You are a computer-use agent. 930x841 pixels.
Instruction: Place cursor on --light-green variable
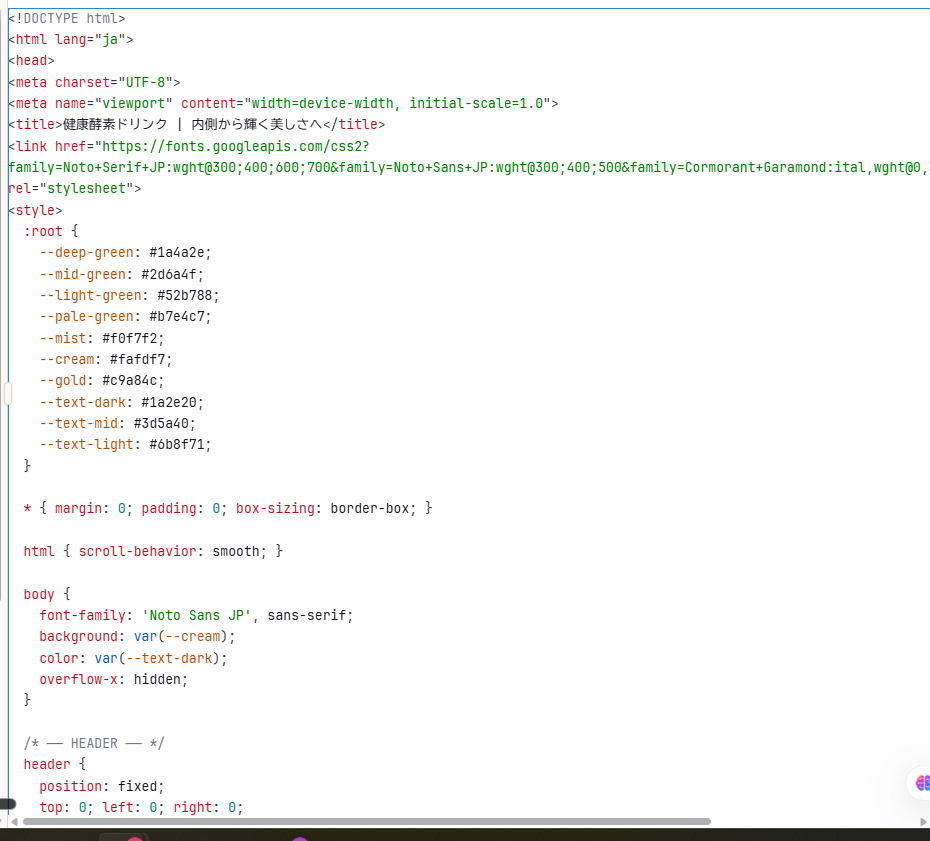[90, 295]
